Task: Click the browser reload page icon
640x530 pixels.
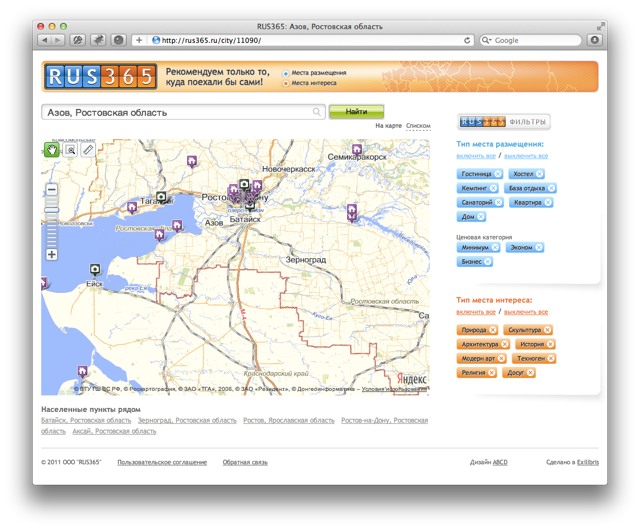Action: (x=467, y=40)
